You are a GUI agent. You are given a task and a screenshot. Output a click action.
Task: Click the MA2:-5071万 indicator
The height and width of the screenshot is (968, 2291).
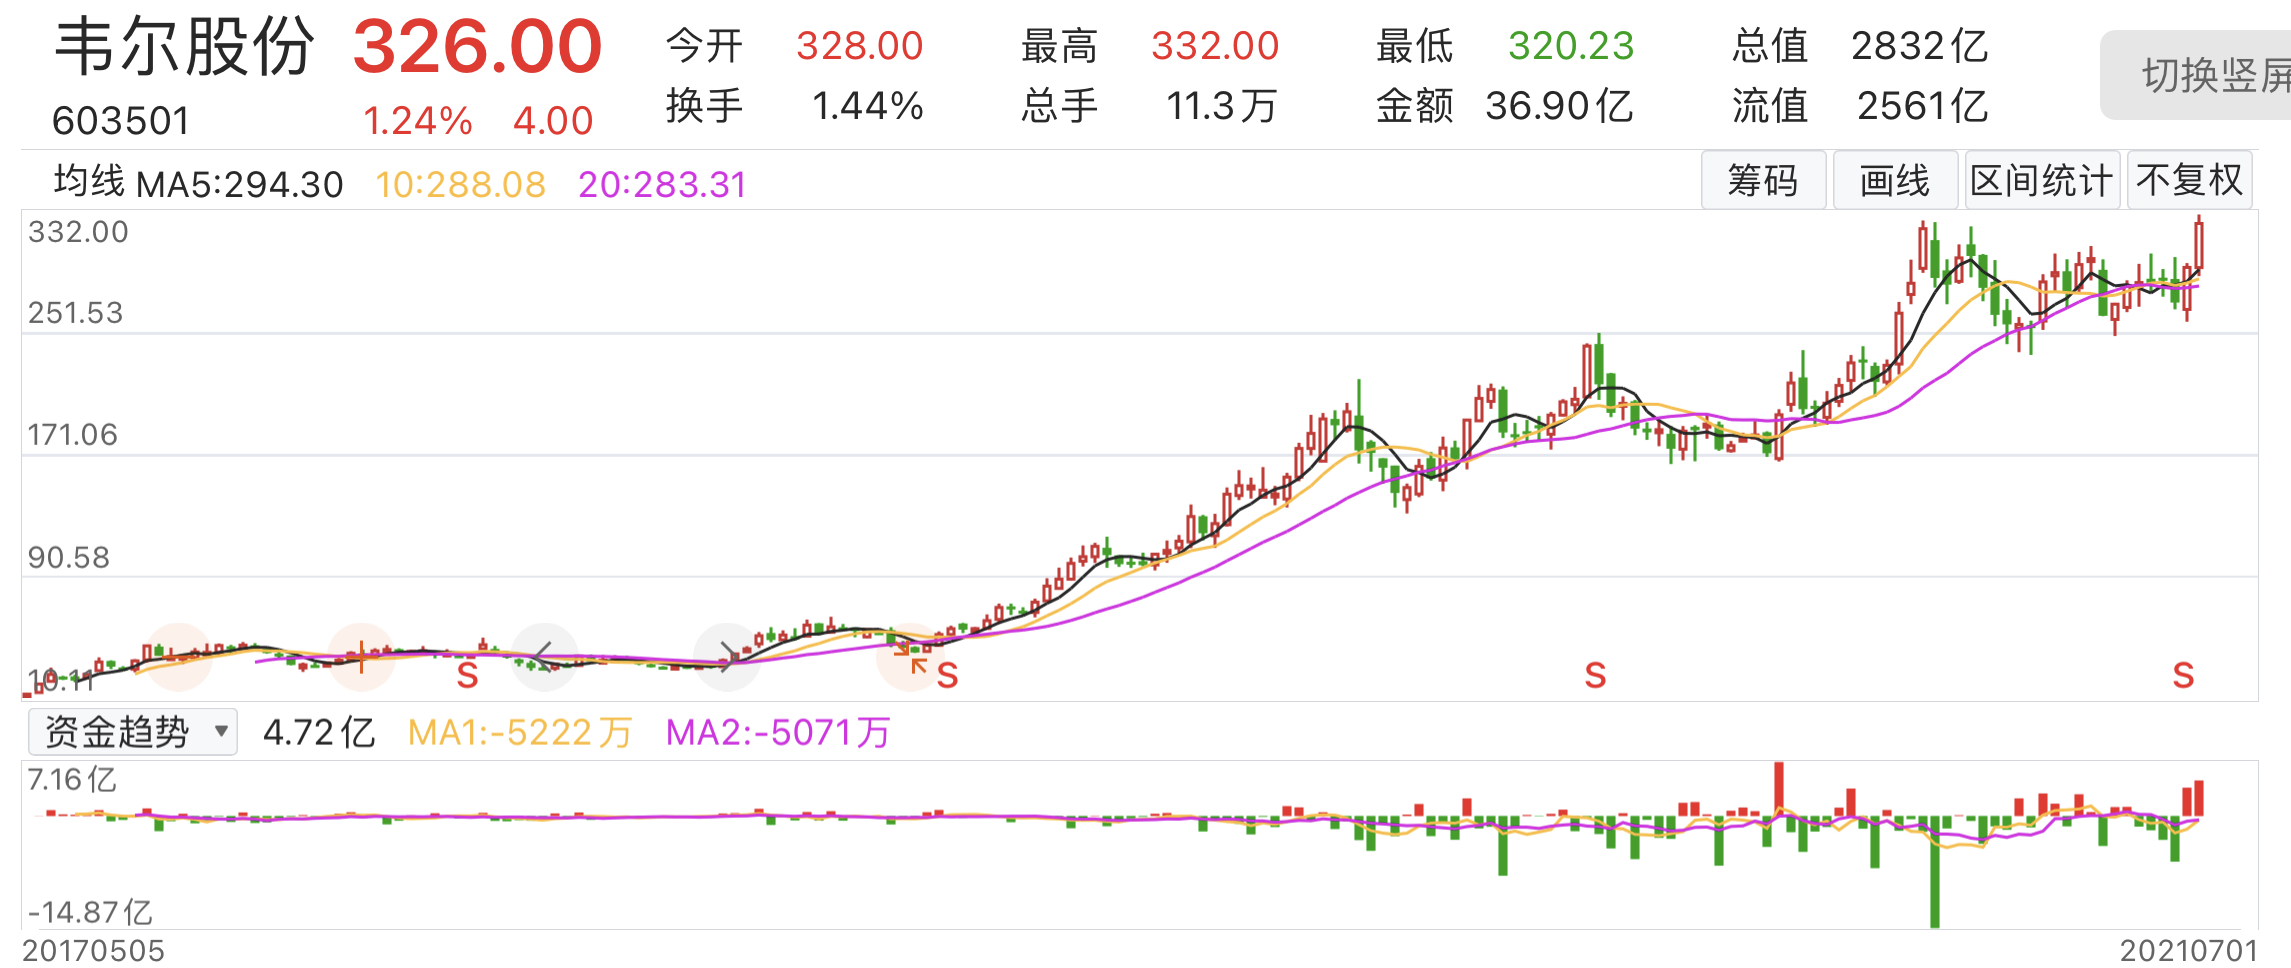coord(778,733)
